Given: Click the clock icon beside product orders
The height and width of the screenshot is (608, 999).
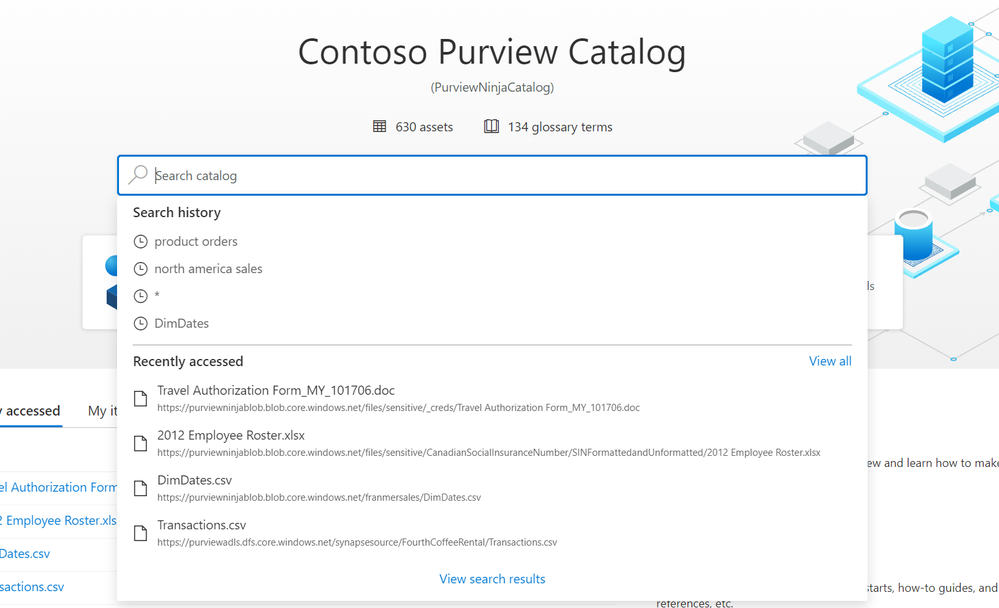Looking at the screenshot, I should click(140, 242).
